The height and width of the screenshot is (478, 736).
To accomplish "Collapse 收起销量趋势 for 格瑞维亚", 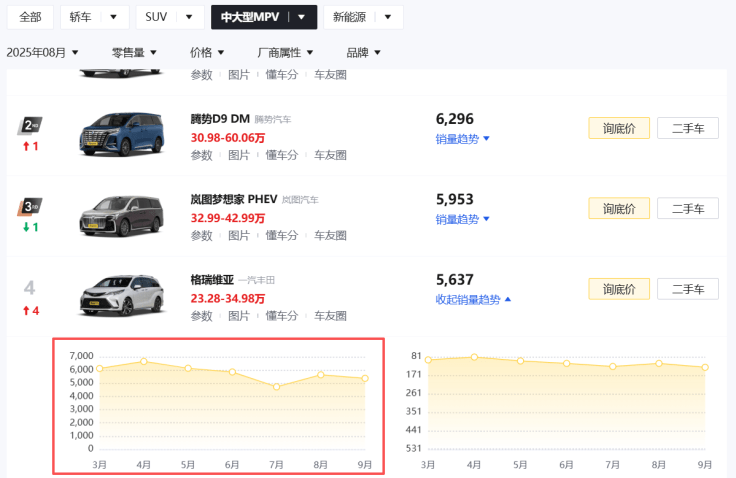I will 473,300.
